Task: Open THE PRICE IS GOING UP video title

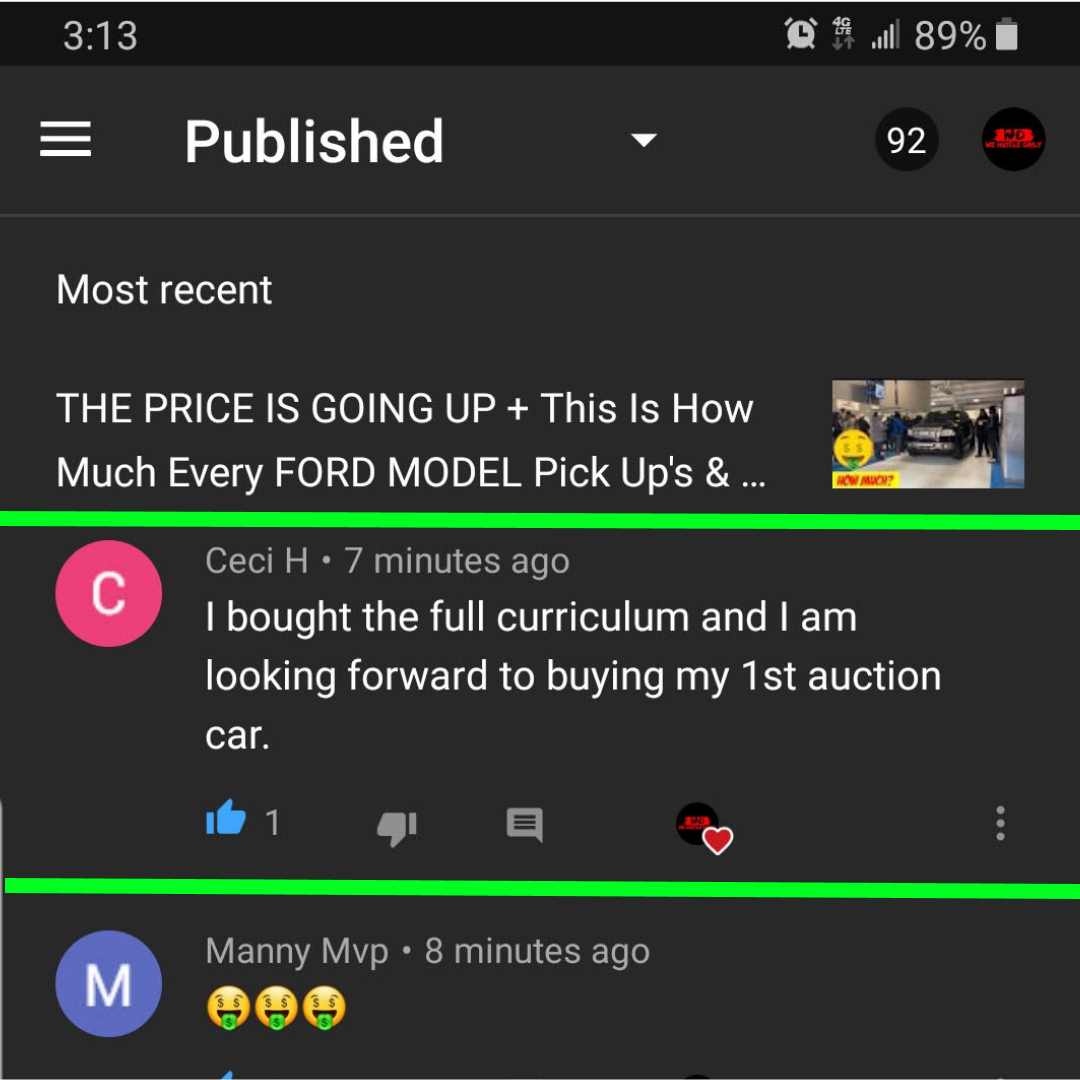Action: [411, 440]
